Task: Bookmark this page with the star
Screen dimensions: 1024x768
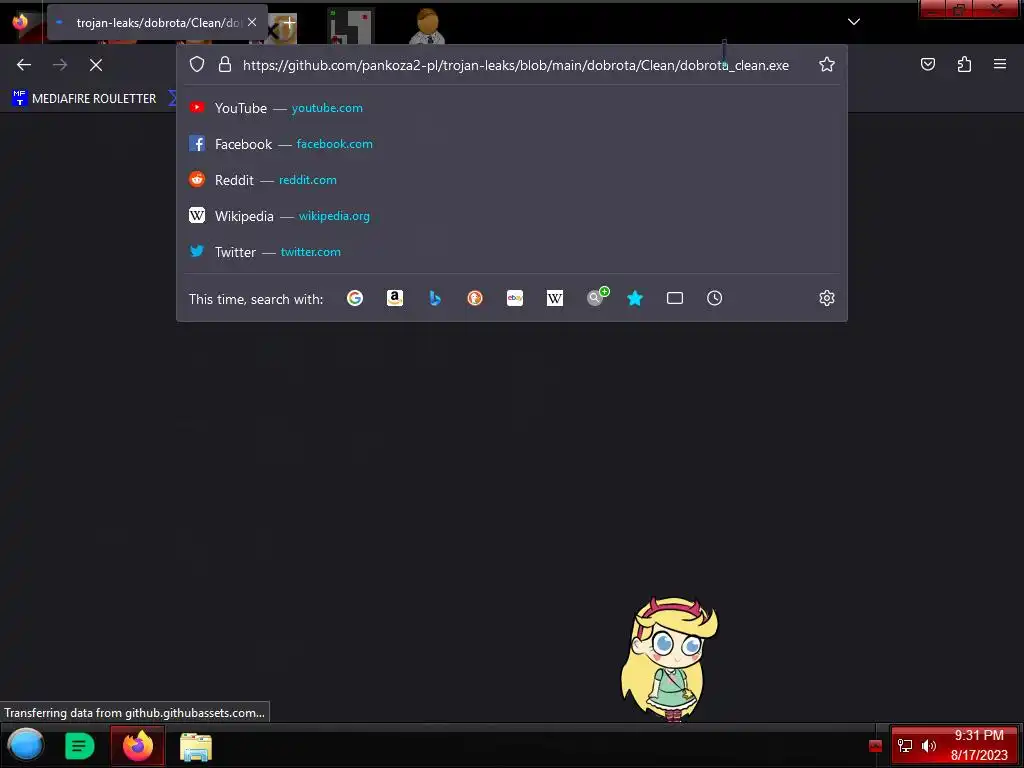Action: 827,64
